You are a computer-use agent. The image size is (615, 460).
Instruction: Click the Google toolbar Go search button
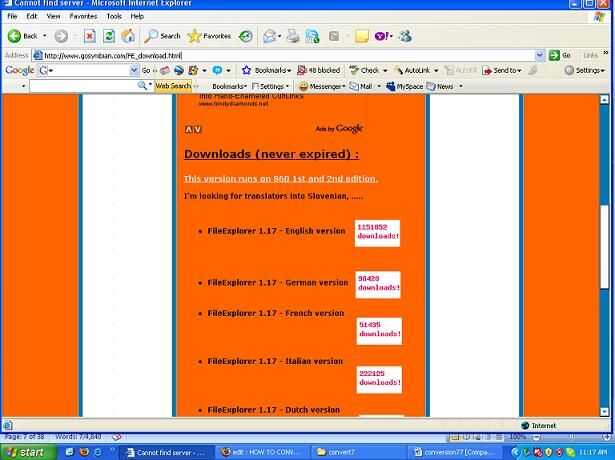(146, 71)
